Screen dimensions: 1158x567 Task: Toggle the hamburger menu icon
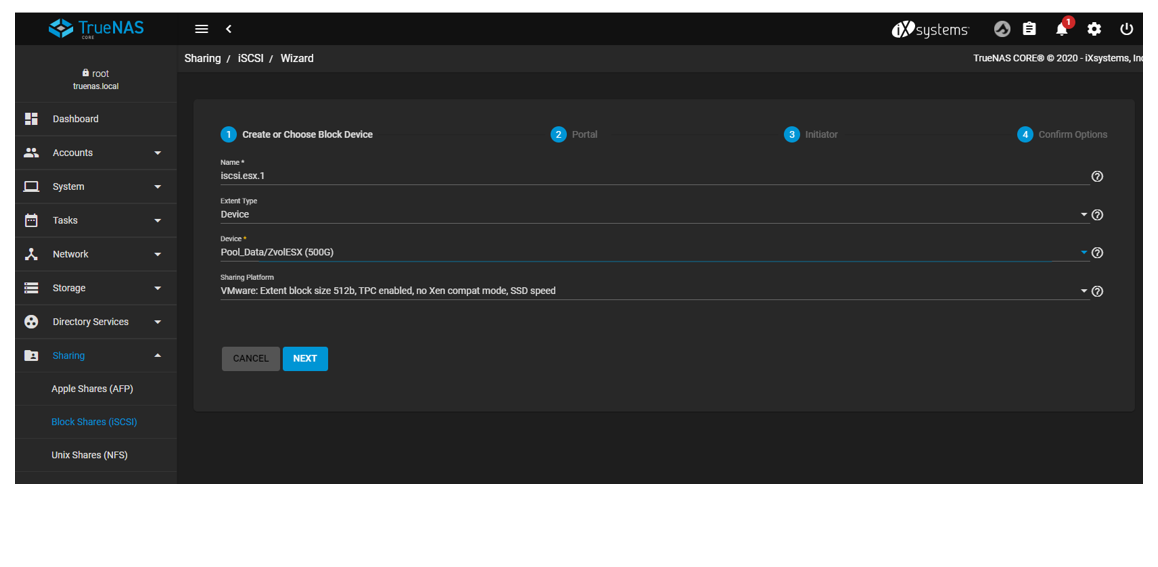pyautogui.click(x=202, y=29)
